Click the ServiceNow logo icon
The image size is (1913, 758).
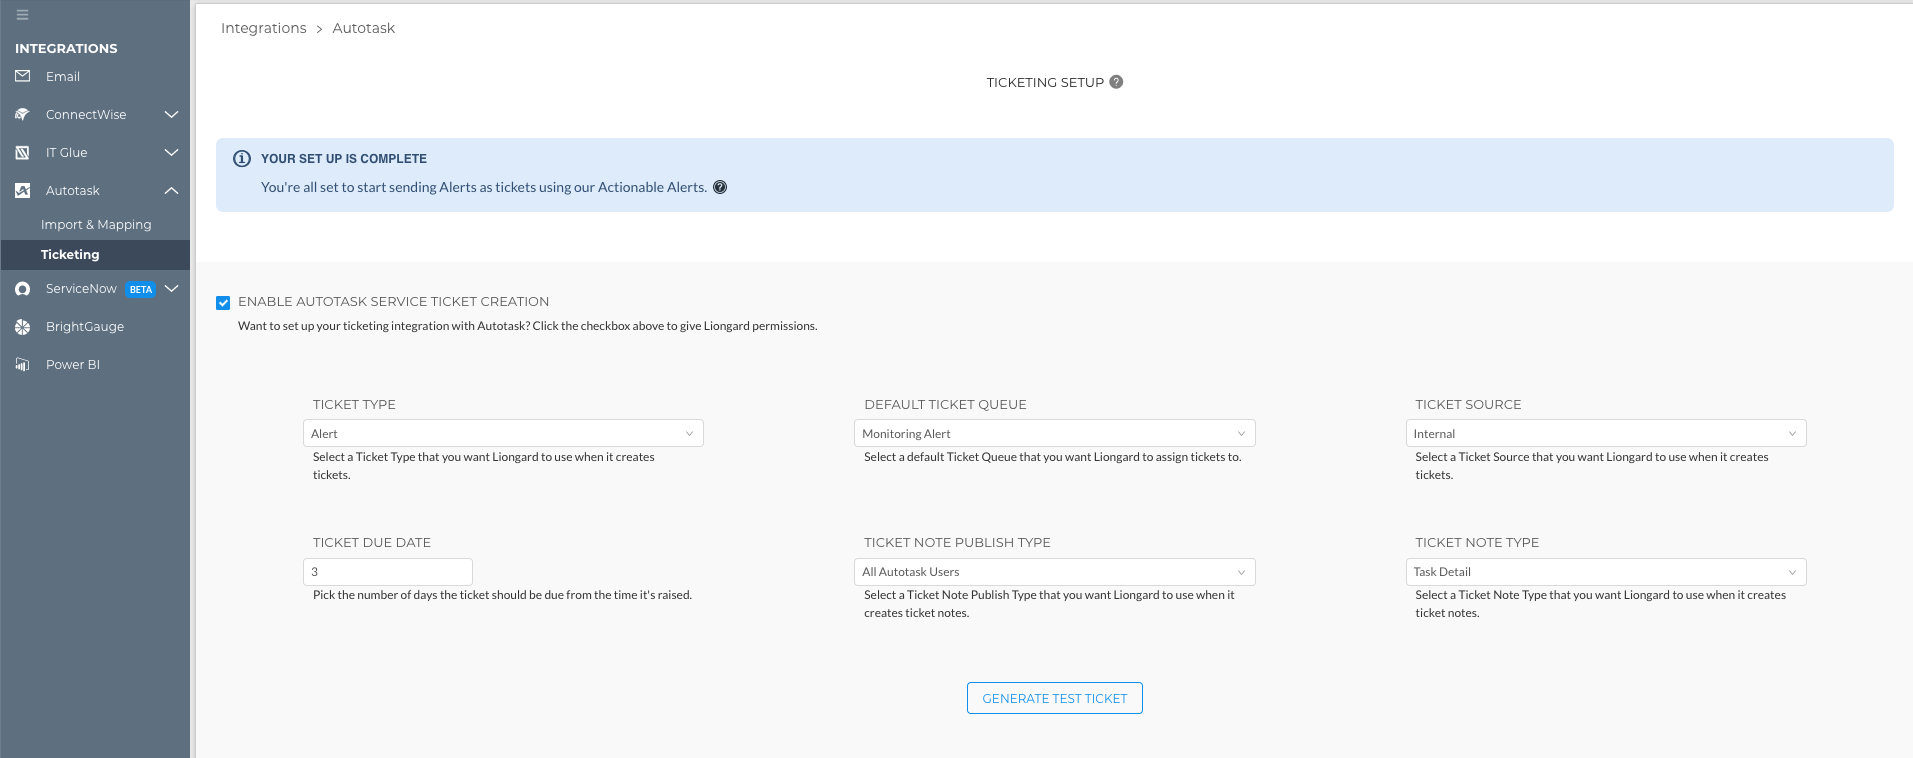[x=23, y=289]
